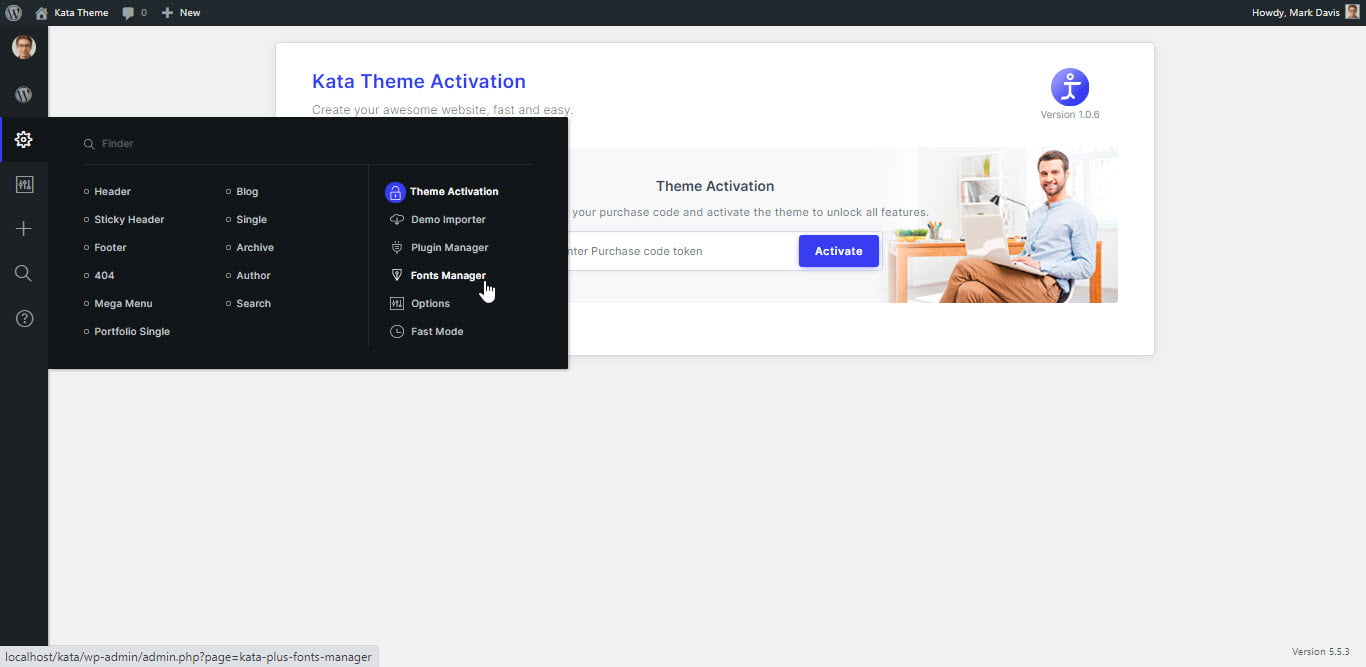Select Theme Activation menu entry

click(453, 191)
